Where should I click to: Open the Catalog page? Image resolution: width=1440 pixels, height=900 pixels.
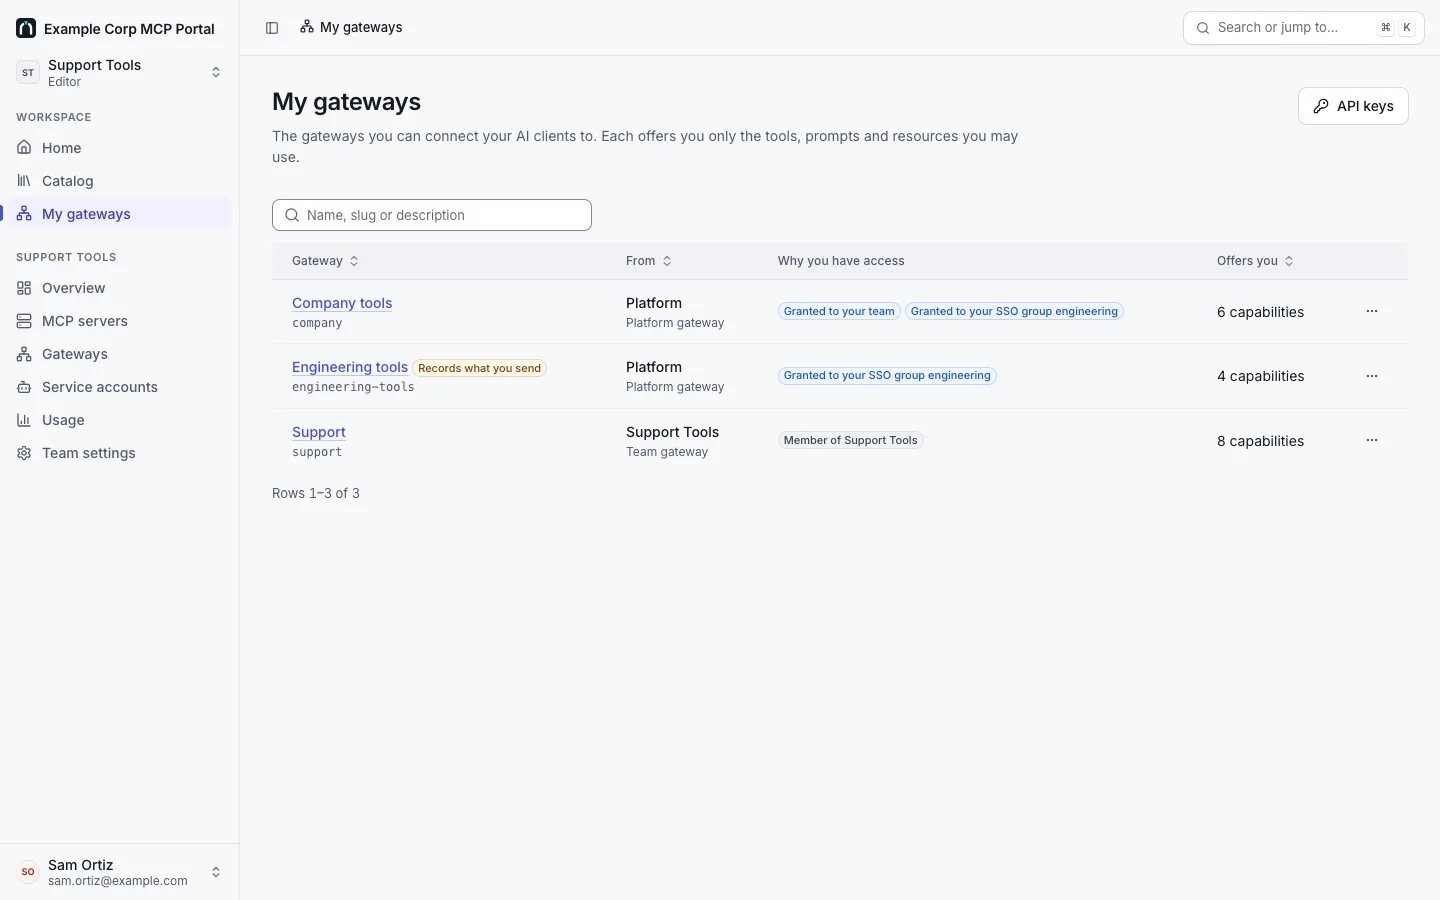[120, 181]
